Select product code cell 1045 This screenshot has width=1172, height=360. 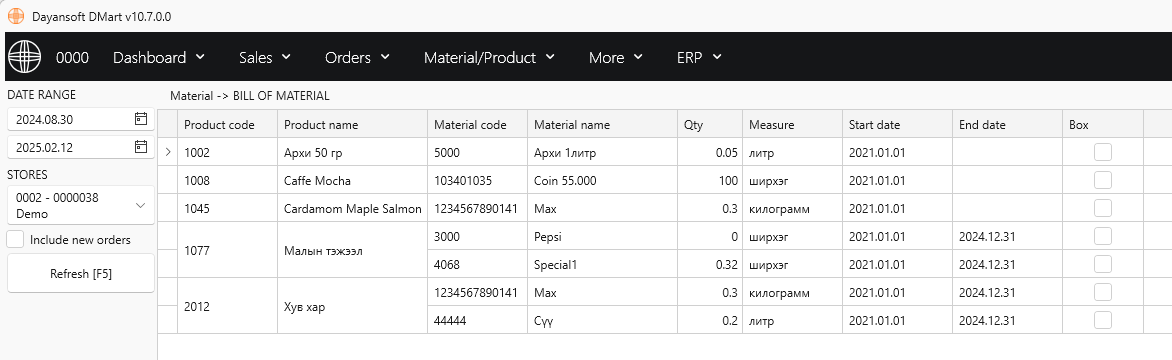pos(227,208)
